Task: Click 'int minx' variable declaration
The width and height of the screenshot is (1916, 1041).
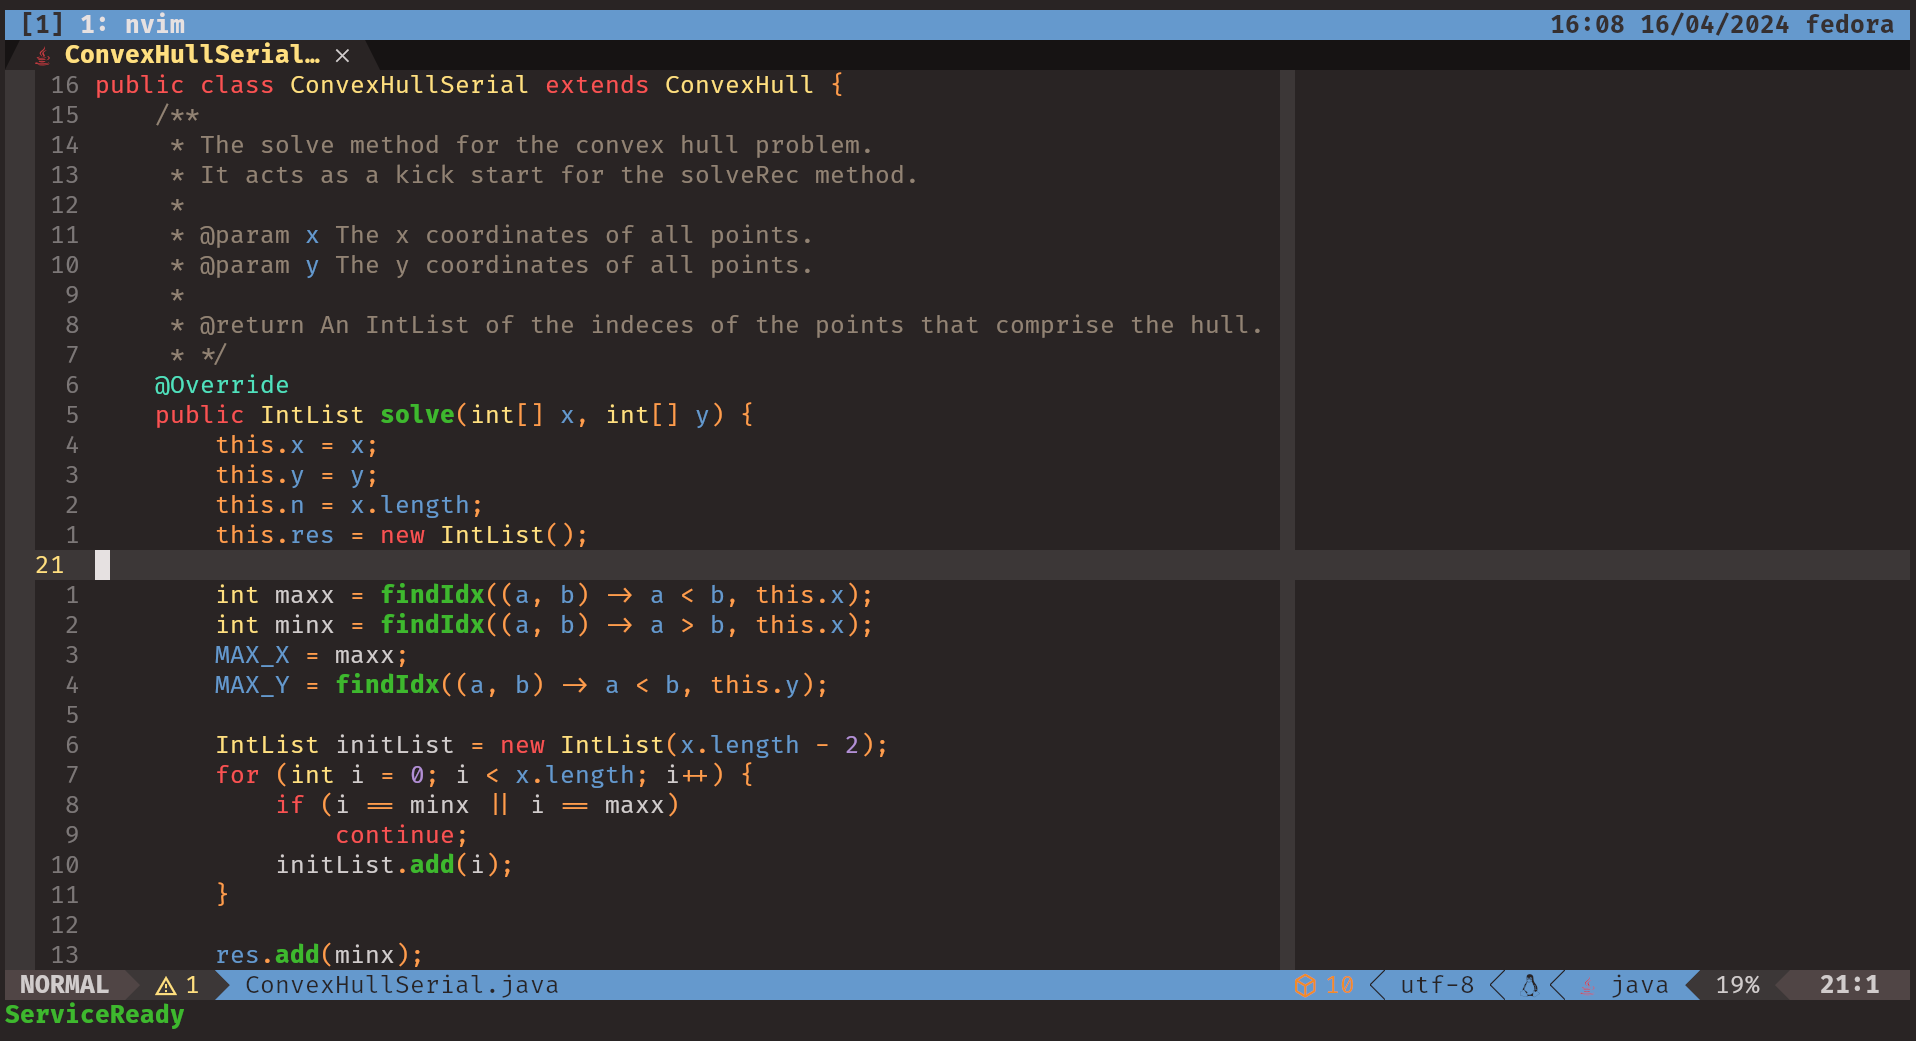Action: pyautogui.click(x=275, y=625)
